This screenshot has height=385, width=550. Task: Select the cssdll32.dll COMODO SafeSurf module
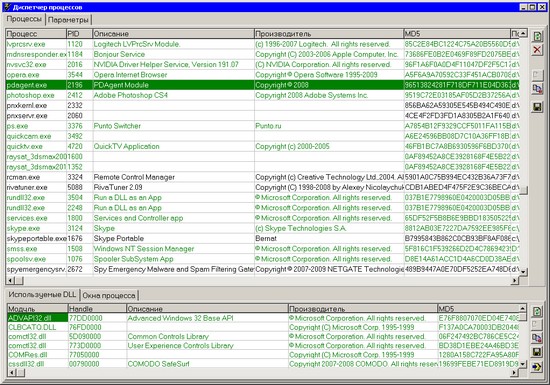click(263, 364)
